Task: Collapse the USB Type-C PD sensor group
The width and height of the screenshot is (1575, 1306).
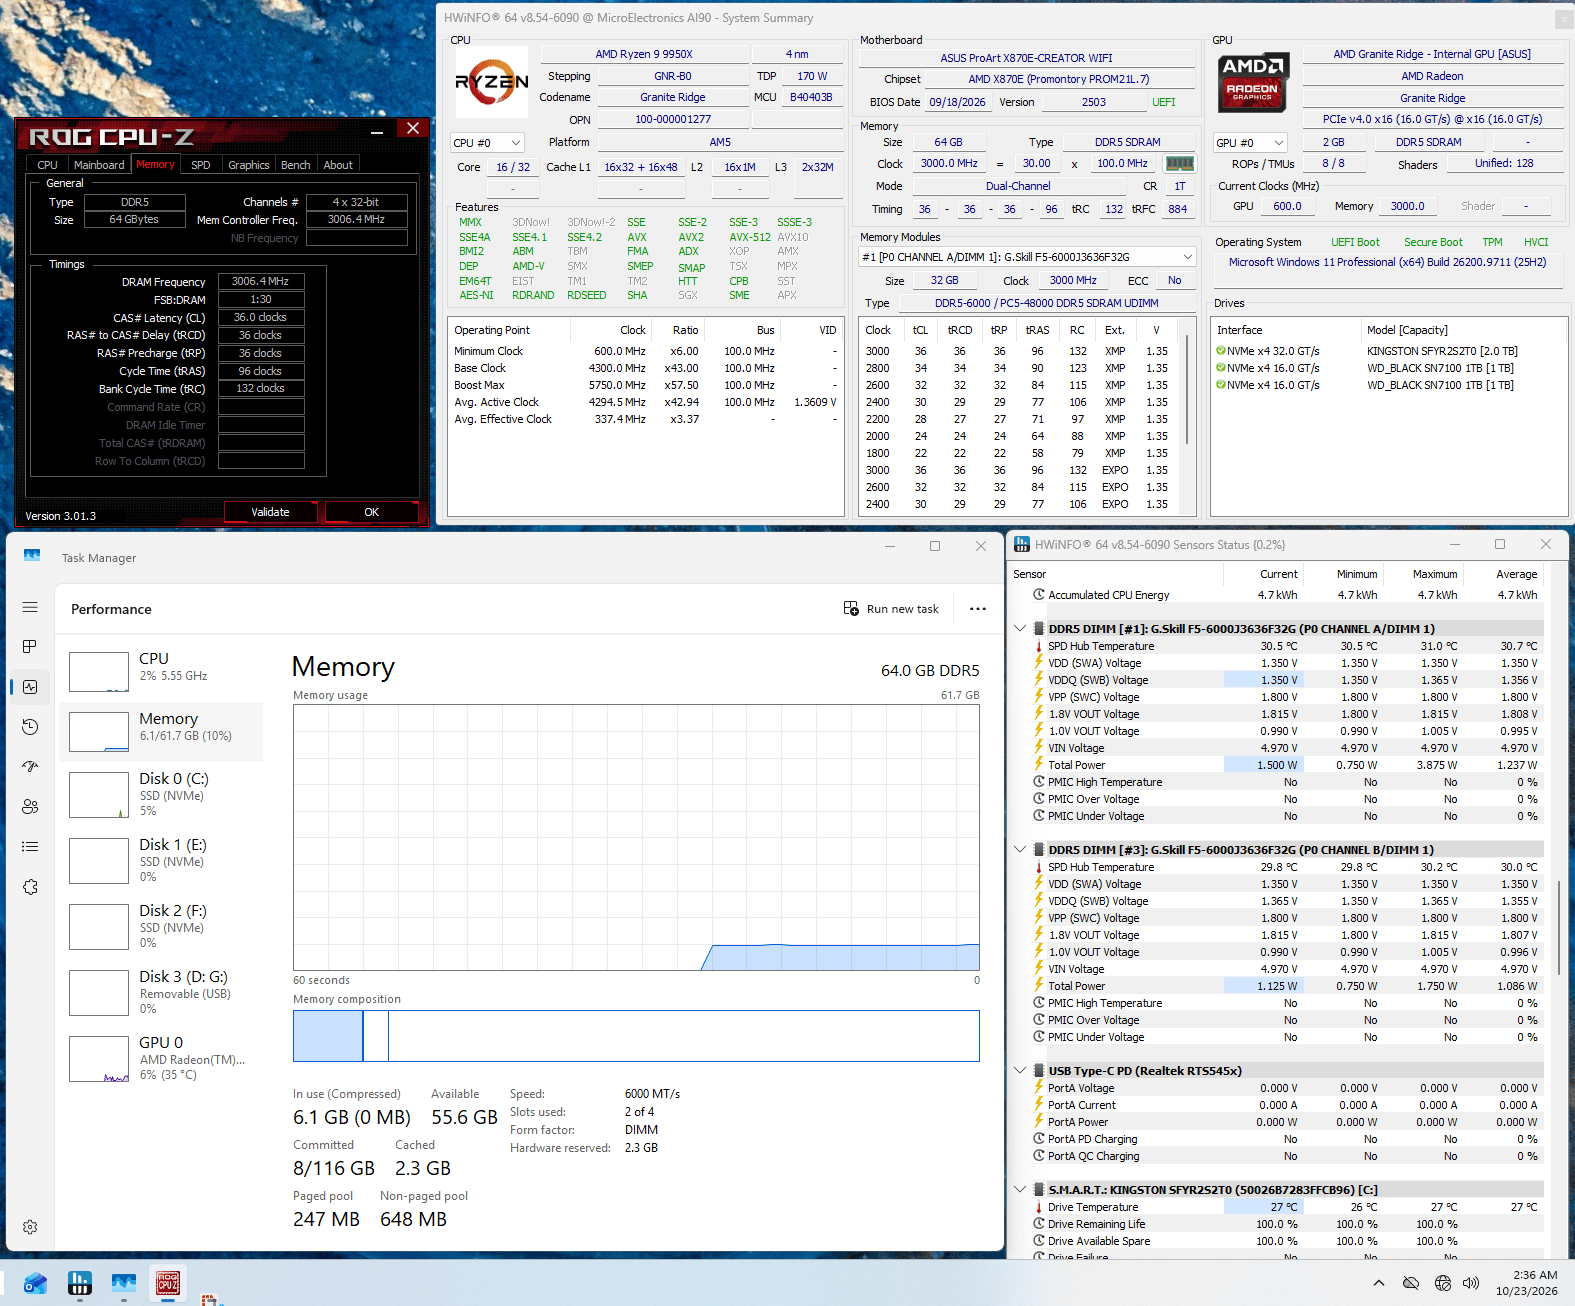Action: (x=1020, y=1070)
